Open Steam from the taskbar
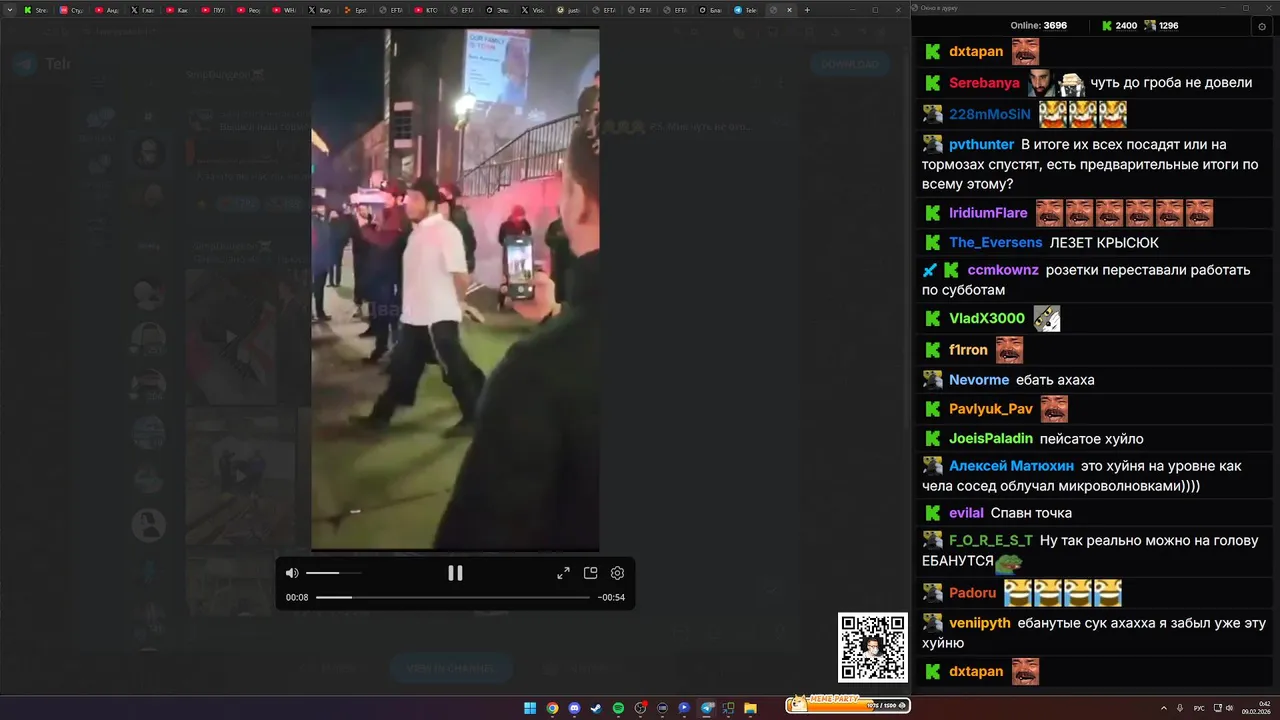1280x720 pixels. (x=596, y=708)
